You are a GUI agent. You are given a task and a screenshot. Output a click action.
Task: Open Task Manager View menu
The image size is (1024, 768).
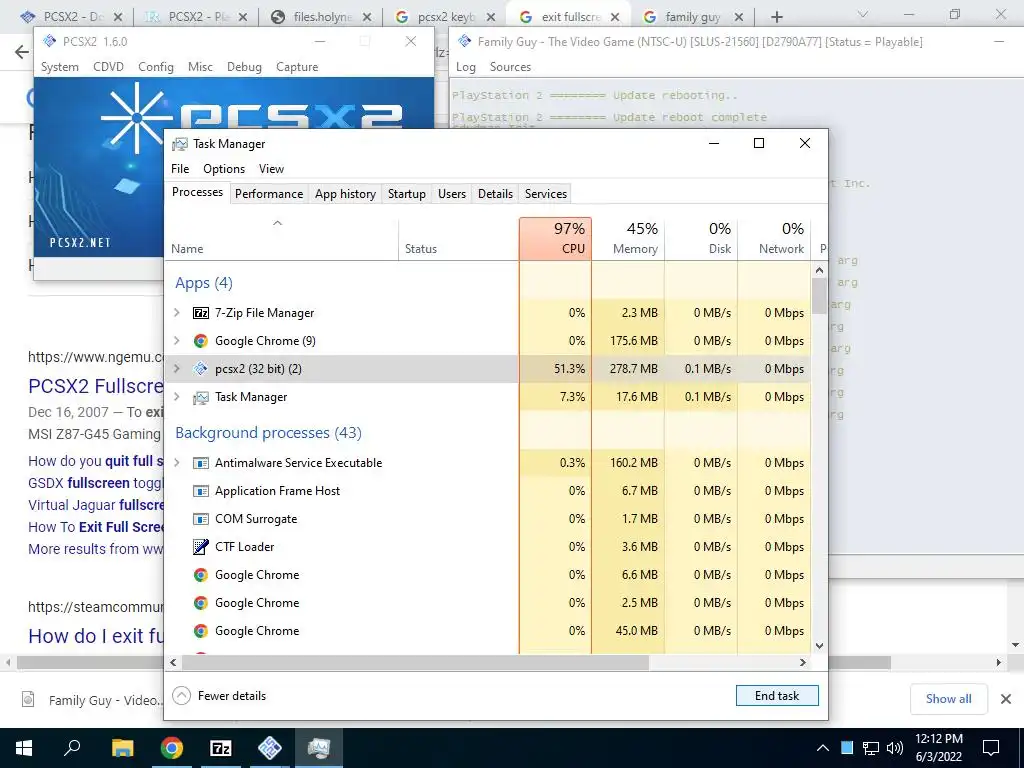[271, 169]
